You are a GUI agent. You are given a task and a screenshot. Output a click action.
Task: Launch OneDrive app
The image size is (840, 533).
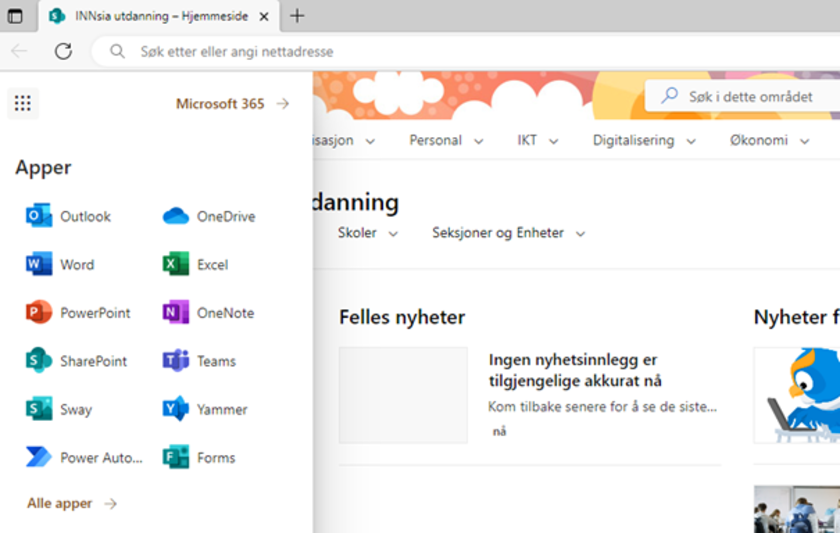pos(209,216)
